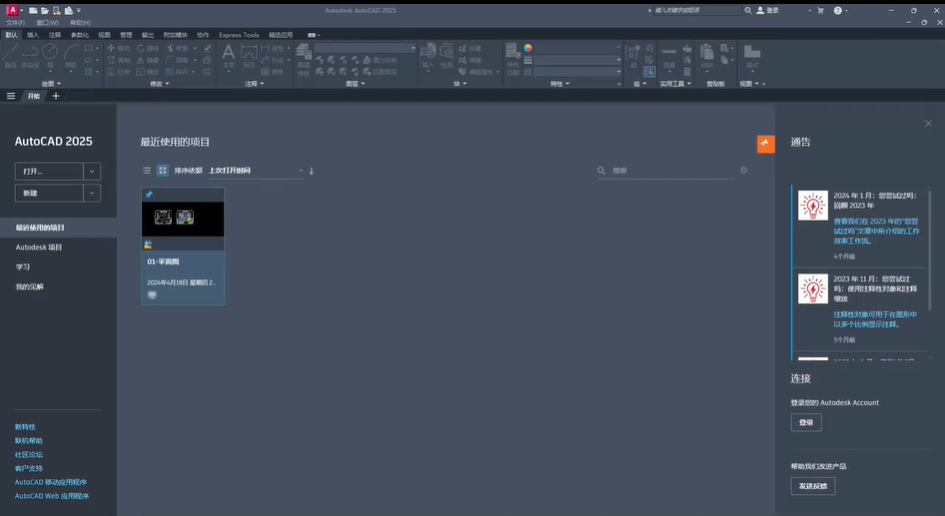
Task: Expand the 图层 panel title
Action: click(355, 84)
